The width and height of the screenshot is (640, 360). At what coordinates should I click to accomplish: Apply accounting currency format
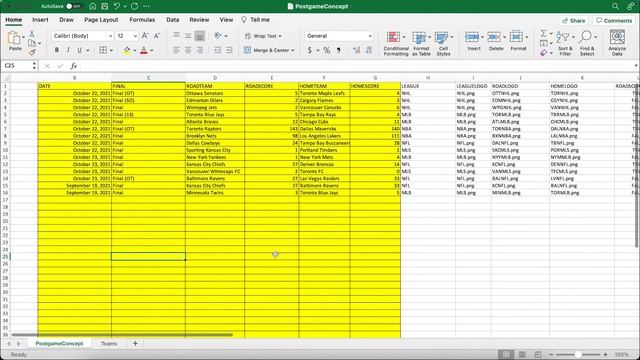pos(309,50)
